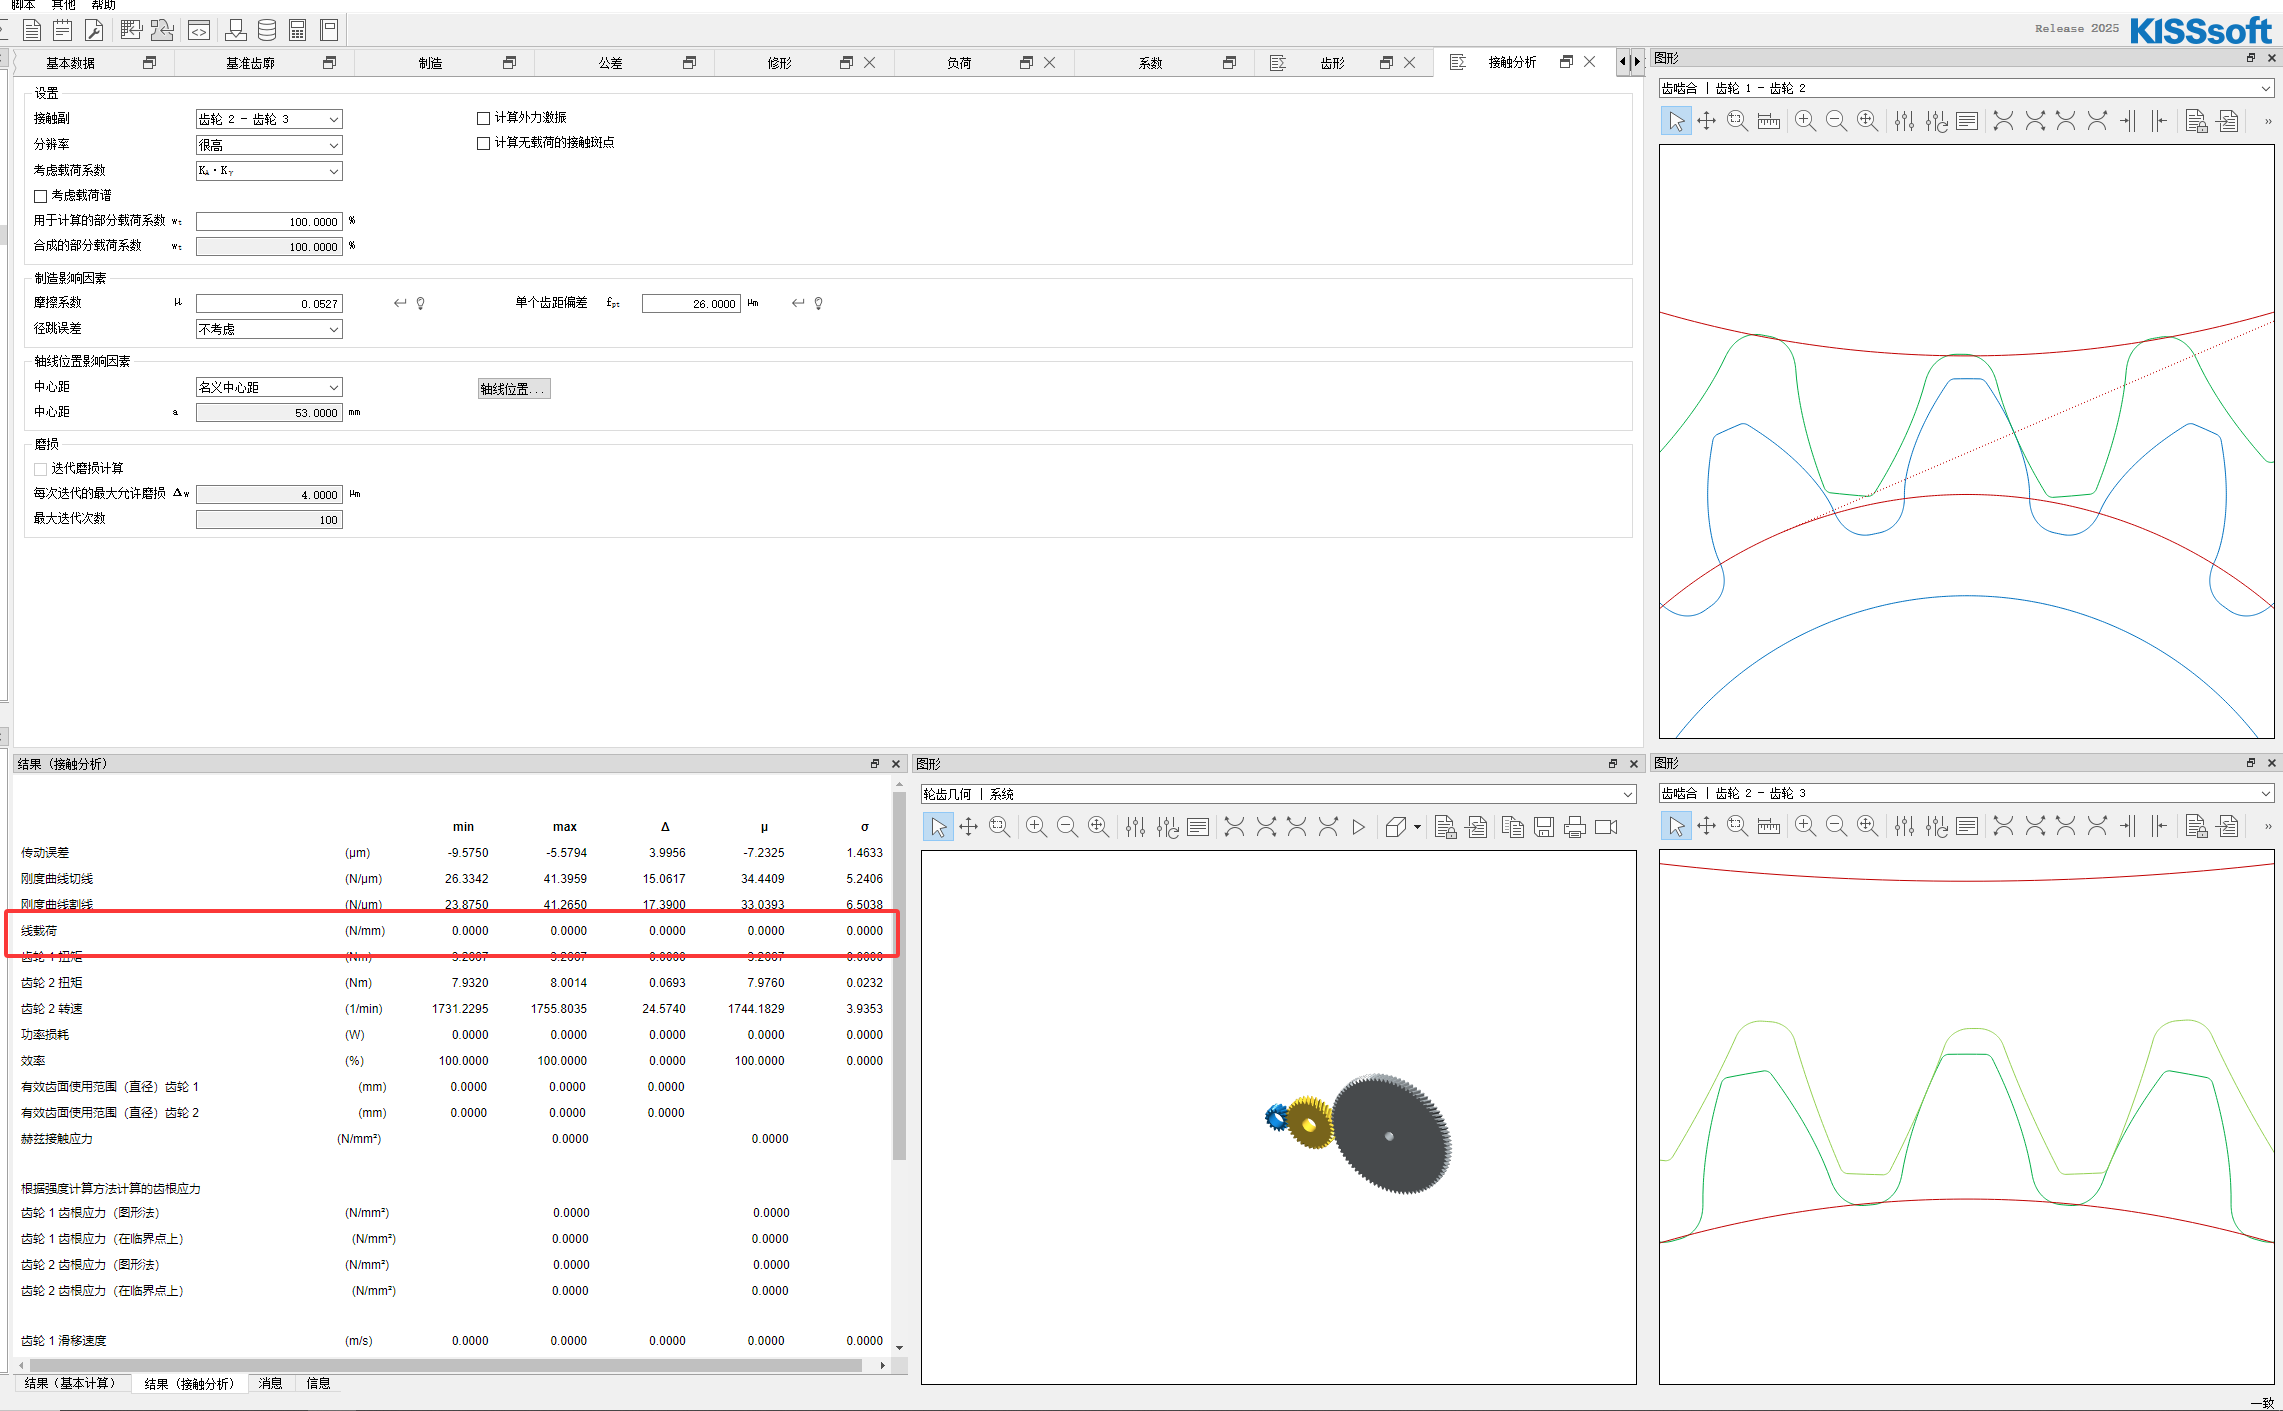Switch to the 基准齿廓 tab
The image size is (2283, 1411).
click(x=250, y=63)
